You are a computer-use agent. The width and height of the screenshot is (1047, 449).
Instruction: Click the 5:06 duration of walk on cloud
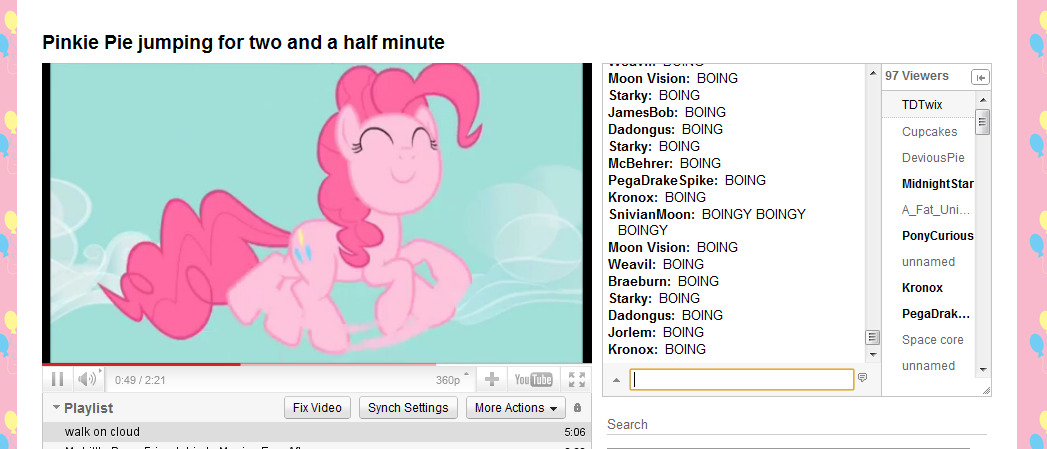click(574, 432)
